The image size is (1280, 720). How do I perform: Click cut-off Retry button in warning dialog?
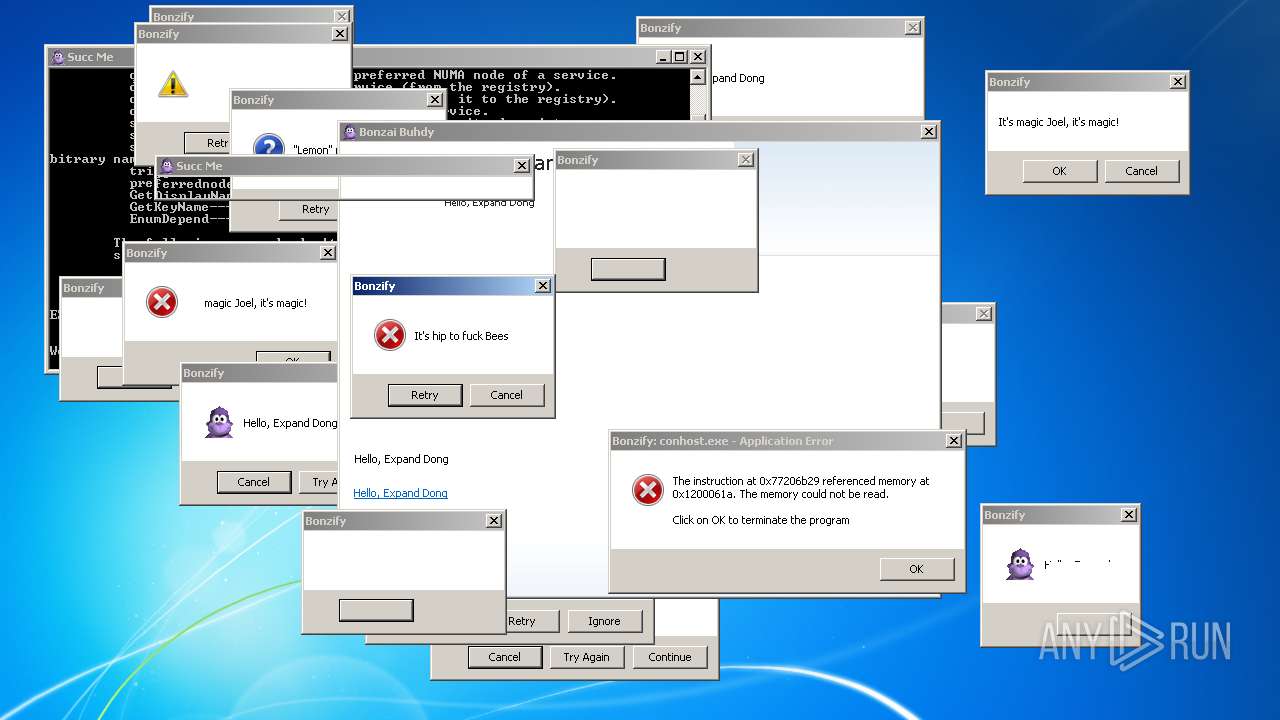point(208,143)
